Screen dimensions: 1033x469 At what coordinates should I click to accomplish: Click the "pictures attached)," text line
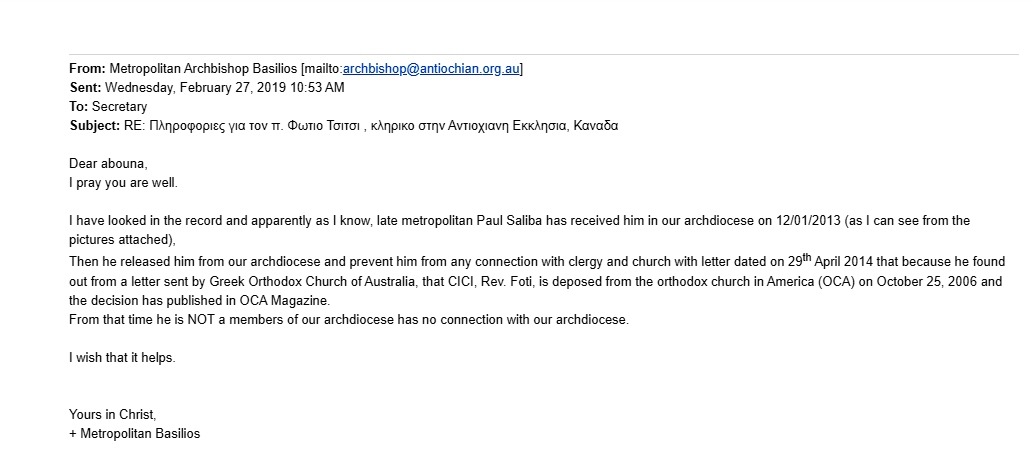pos(123,240)
